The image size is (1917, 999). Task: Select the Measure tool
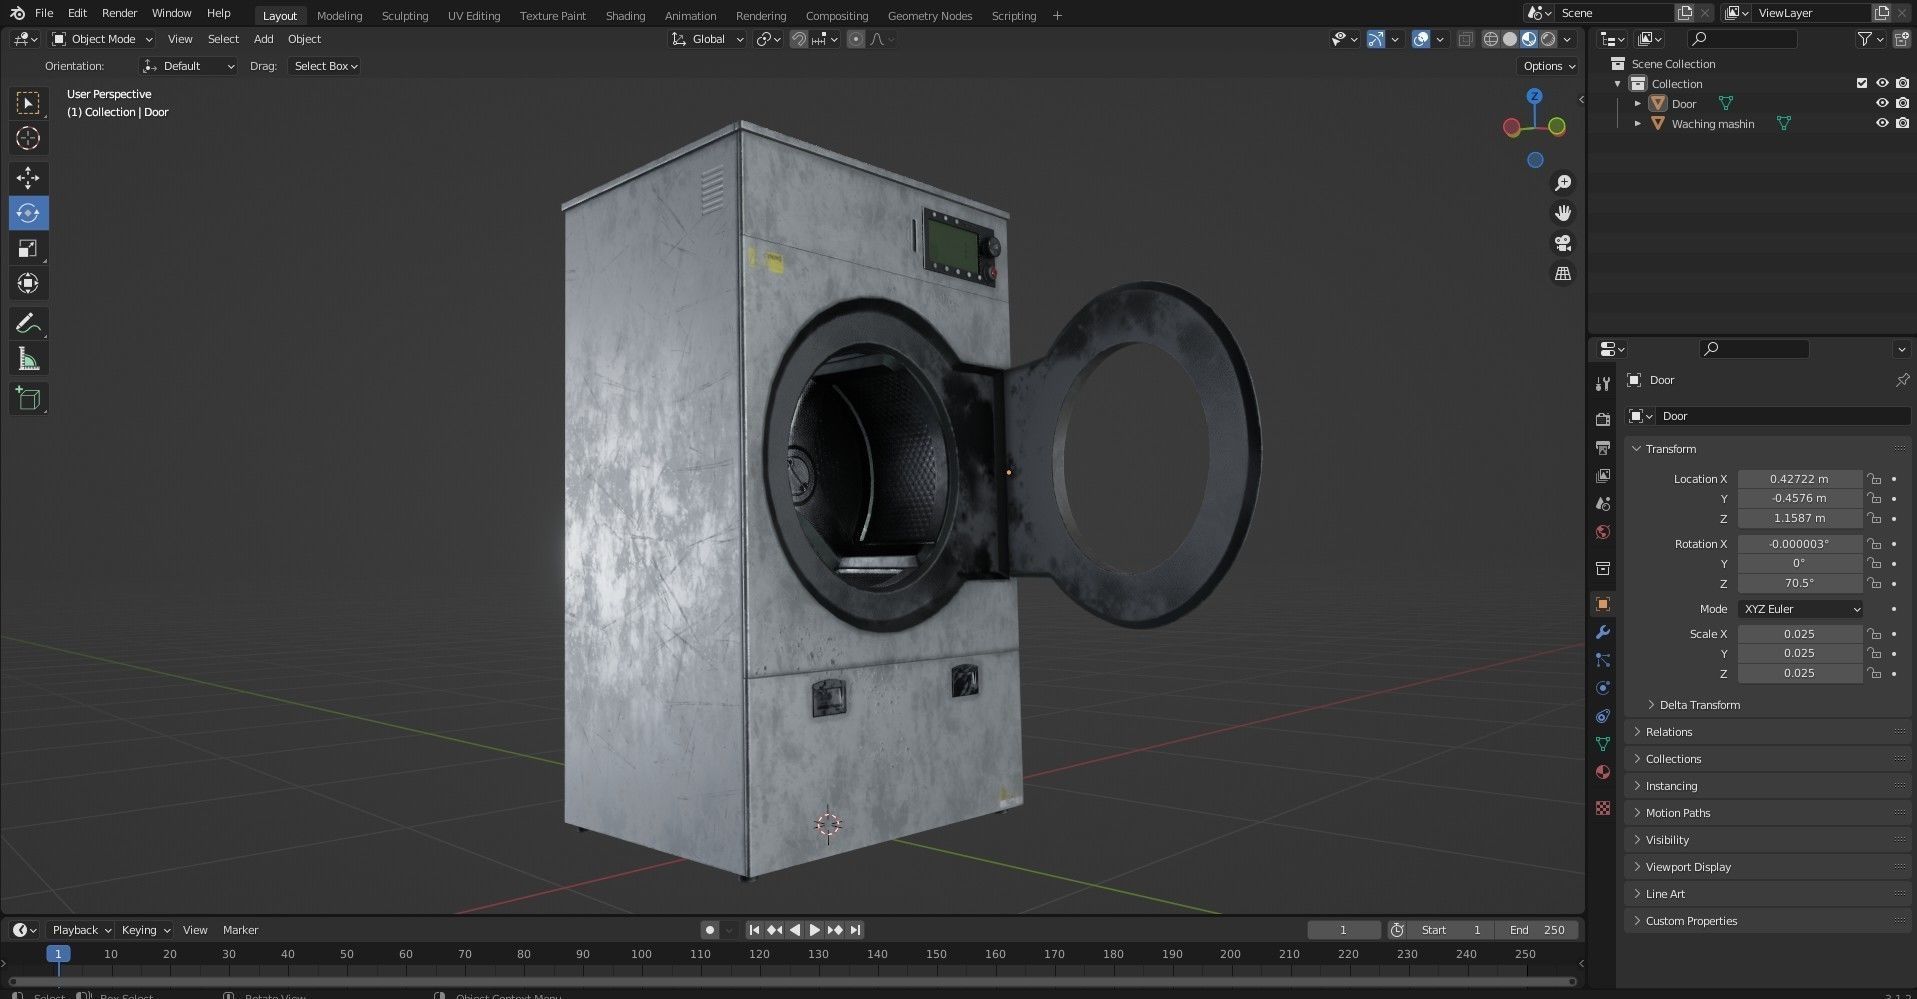point(28,359)
